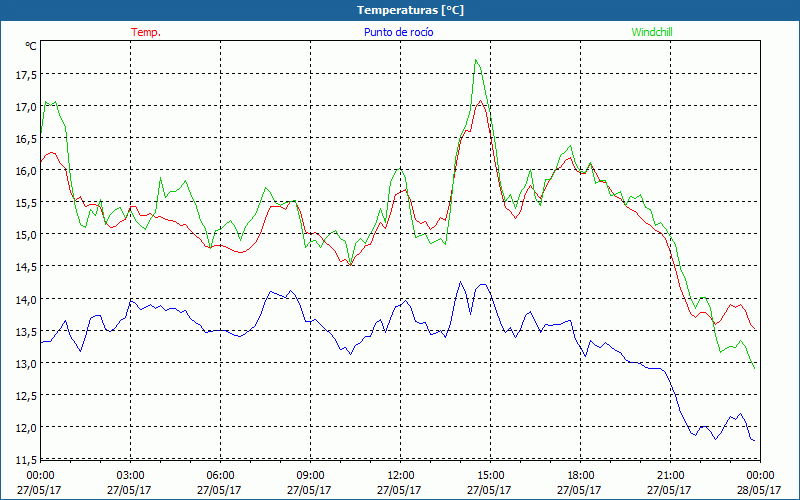800x500 pixels.
Task: Click the "09:00" time axis label
Action: click(x=309, y=475)
